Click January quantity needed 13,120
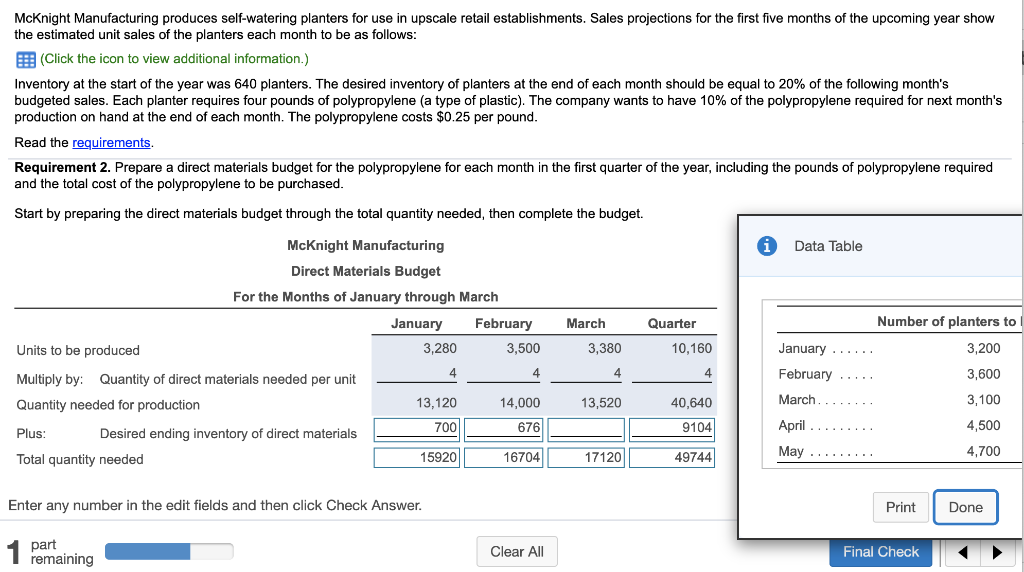 pos(436,403)
